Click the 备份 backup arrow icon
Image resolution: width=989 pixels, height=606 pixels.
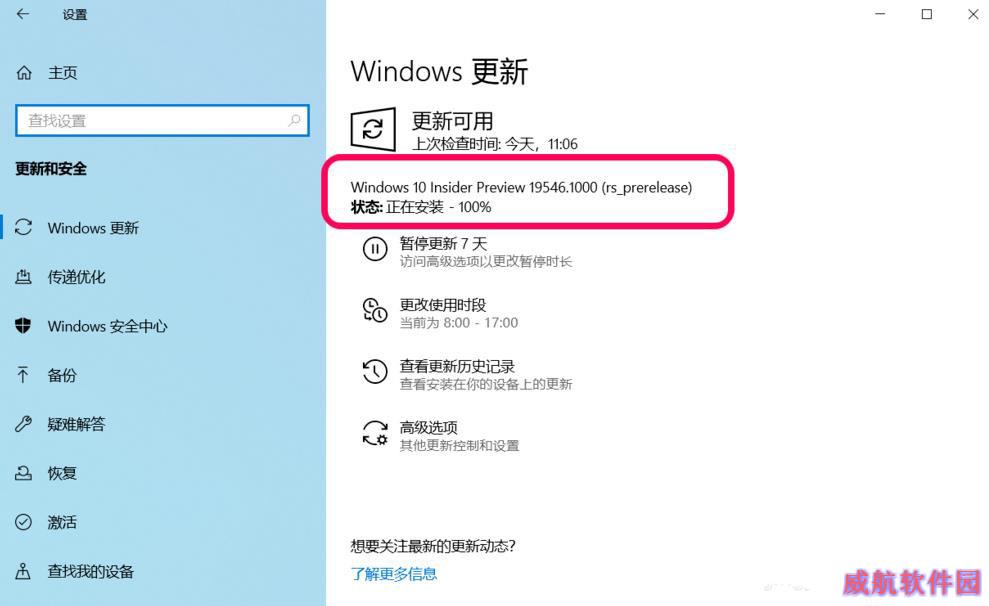[x=23, y=375]
